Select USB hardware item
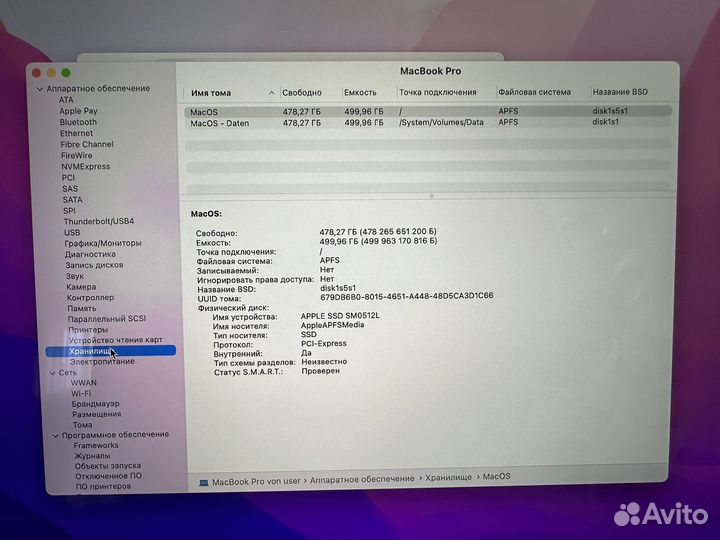 72,232
